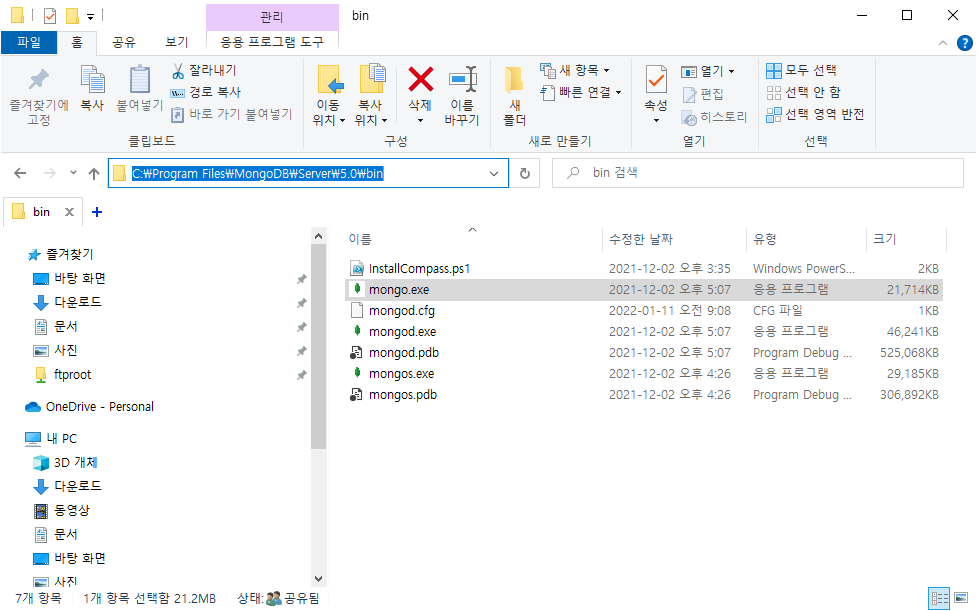This screenshot has height=611, width=977.
Task: Deselect everything with 선택 안 함
Action: pos(803,92)
